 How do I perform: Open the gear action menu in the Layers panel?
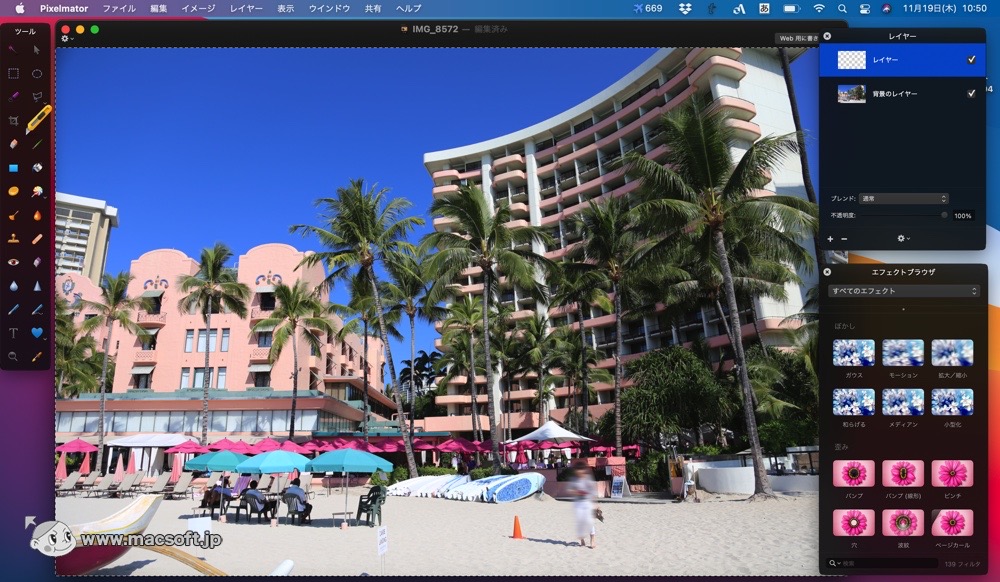pyautogui.click(x=902, y=238)
